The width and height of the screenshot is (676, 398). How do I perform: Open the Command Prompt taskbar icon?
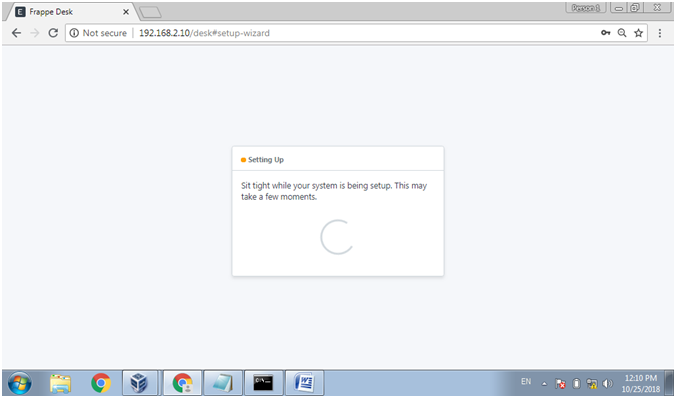(263, 383)
